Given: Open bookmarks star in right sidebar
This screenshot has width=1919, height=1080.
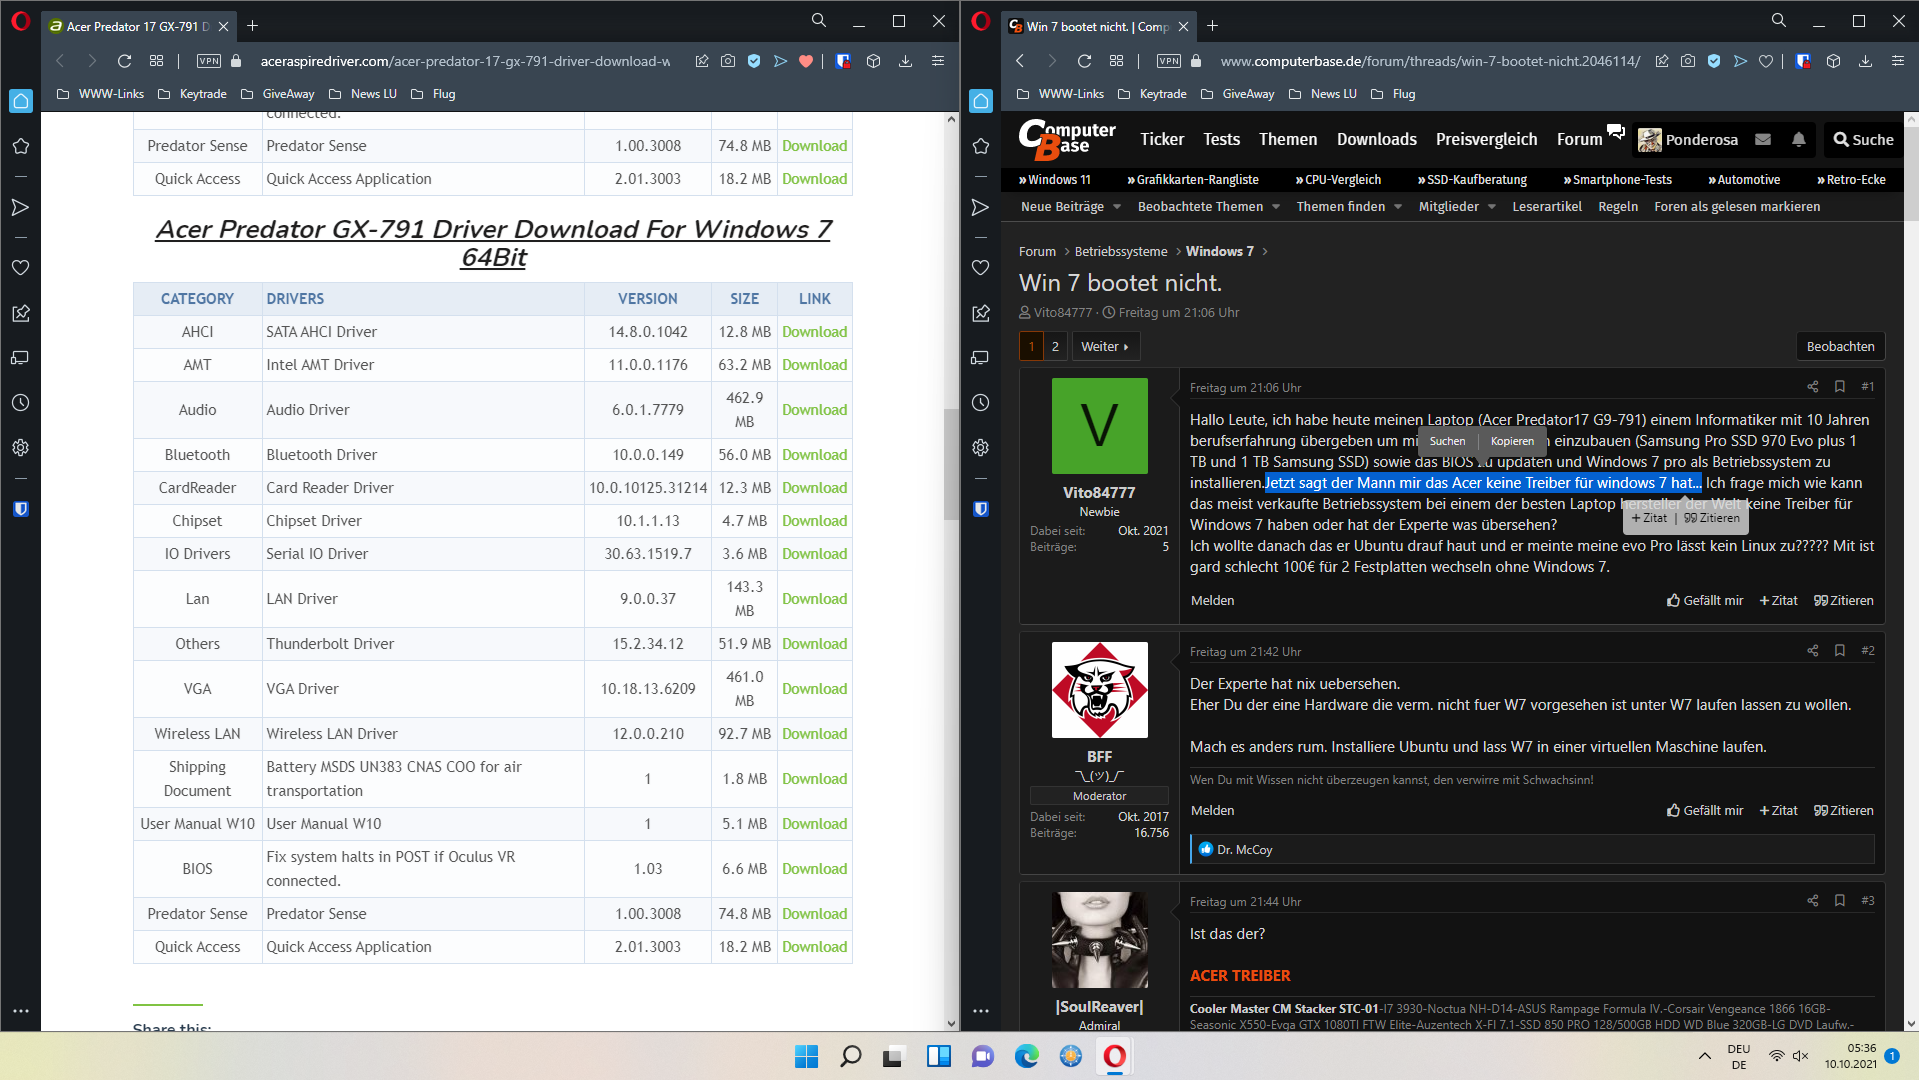Looking at the screenshot, I should pos(980,146).
